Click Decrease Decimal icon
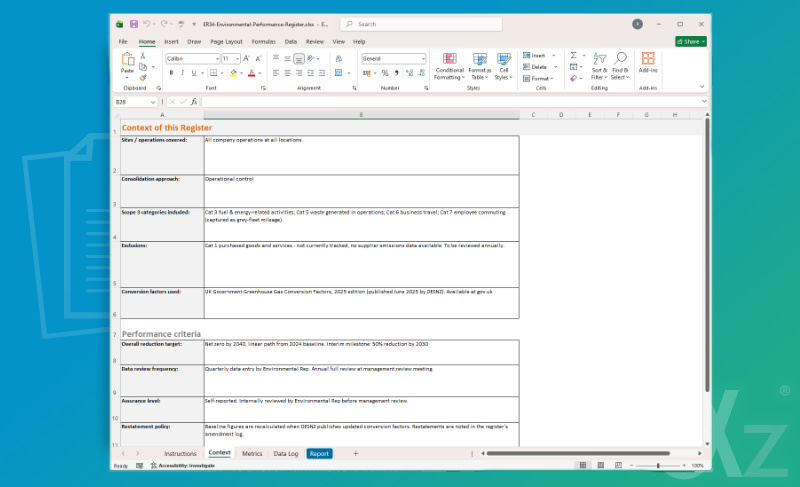 pyautogui.click(x=421, y=73)
